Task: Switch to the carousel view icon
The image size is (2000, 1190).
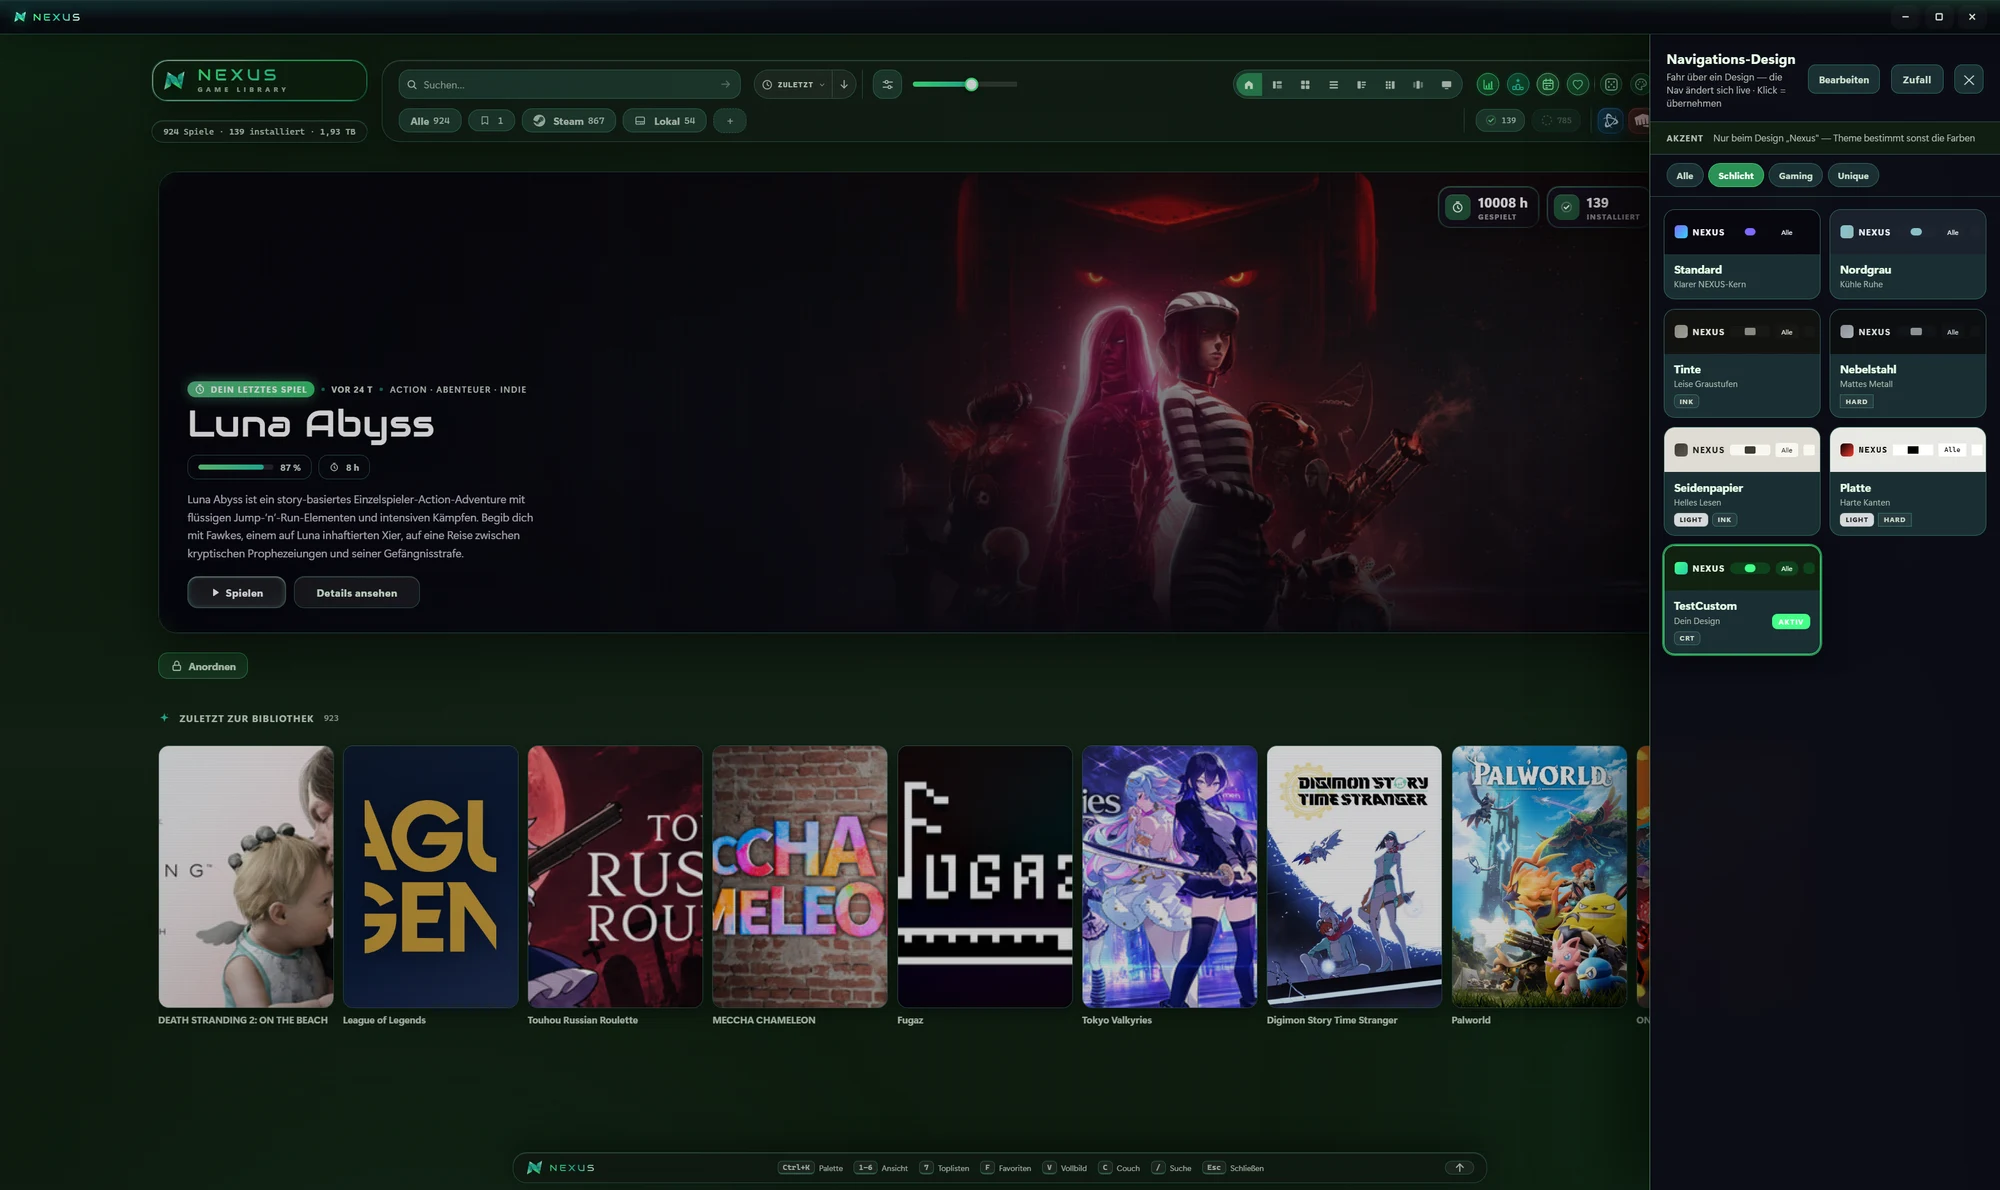Action: (x=1418, y=85)
